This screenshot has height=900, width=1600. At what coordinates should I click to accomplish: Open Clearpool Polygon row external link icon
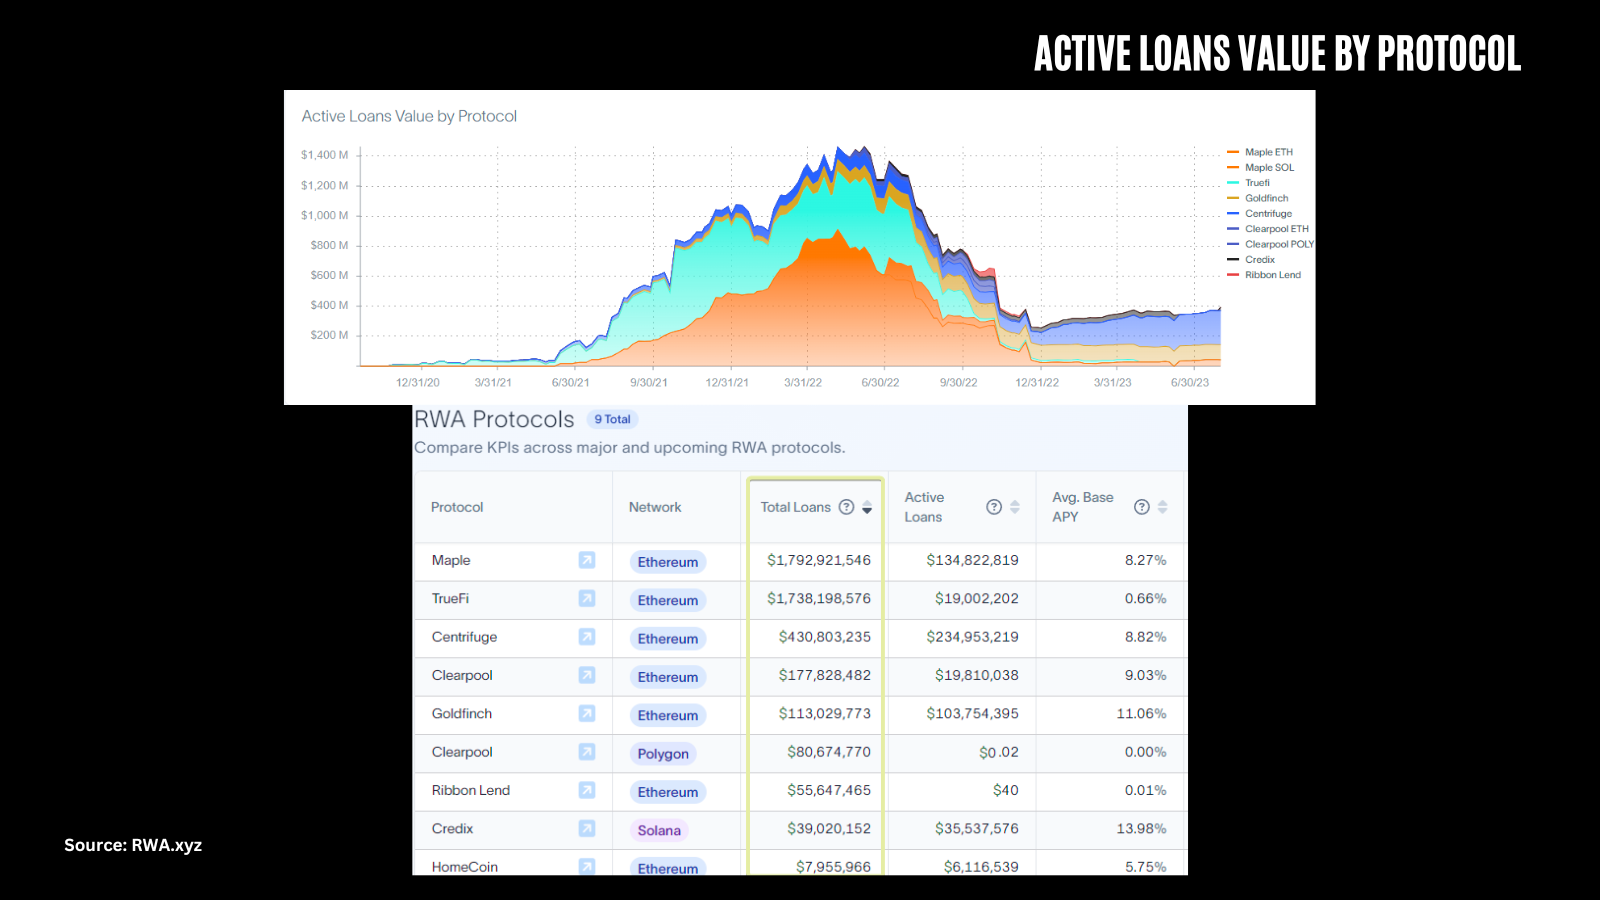coord(587,751)
